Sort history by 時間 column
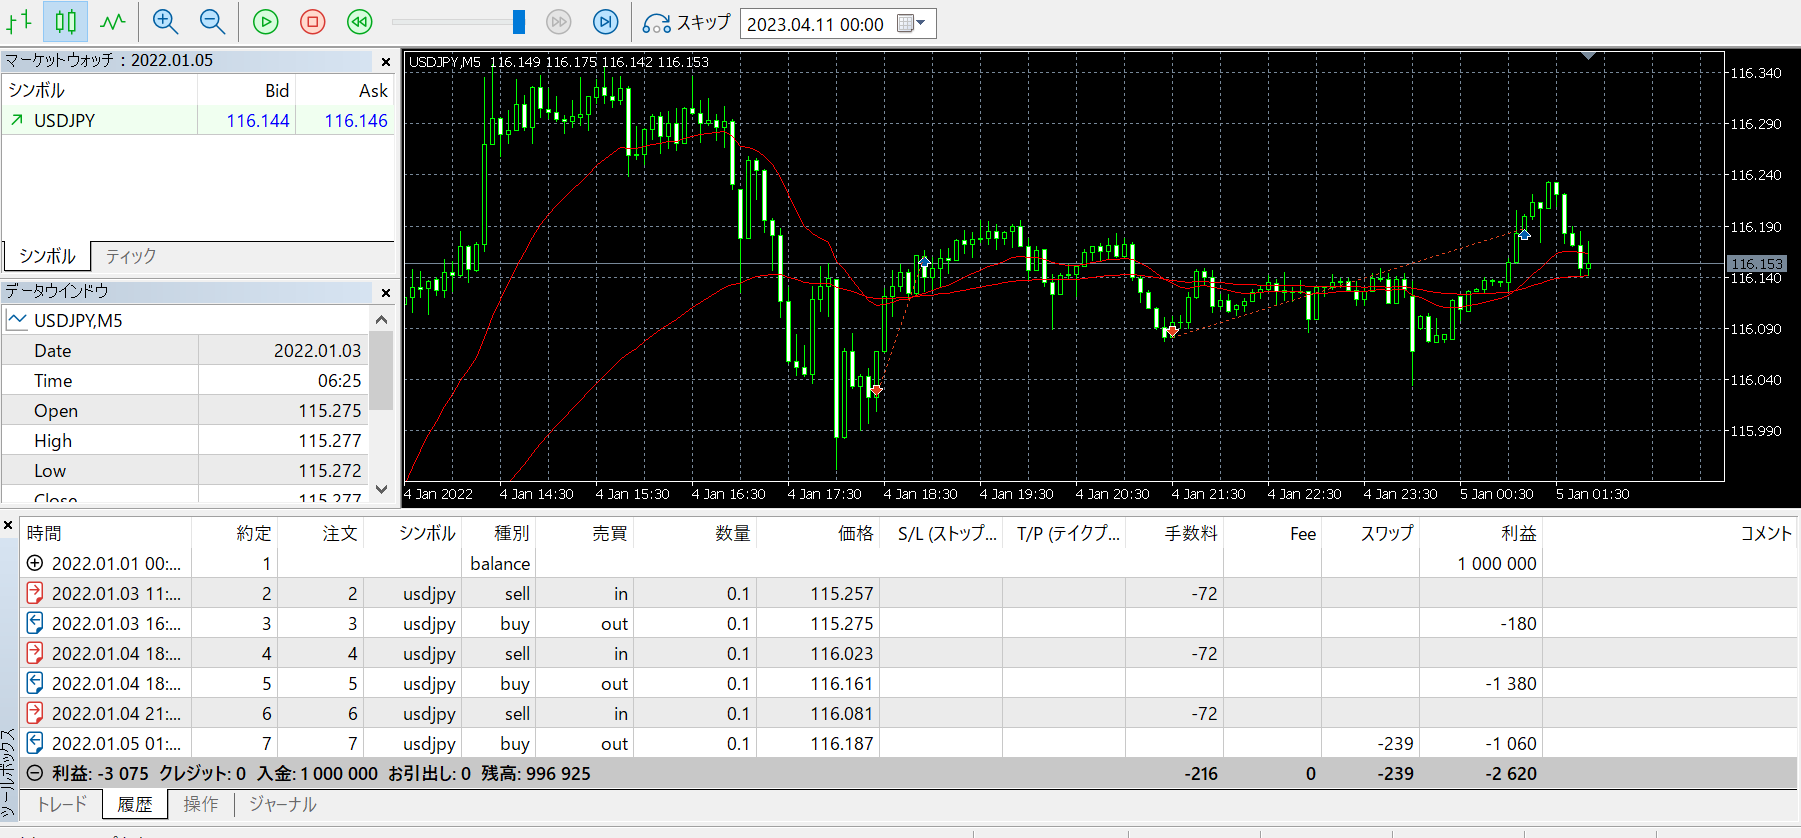Screen dimensions: 1801x838 pyautogui.click(x=44, y=534)
